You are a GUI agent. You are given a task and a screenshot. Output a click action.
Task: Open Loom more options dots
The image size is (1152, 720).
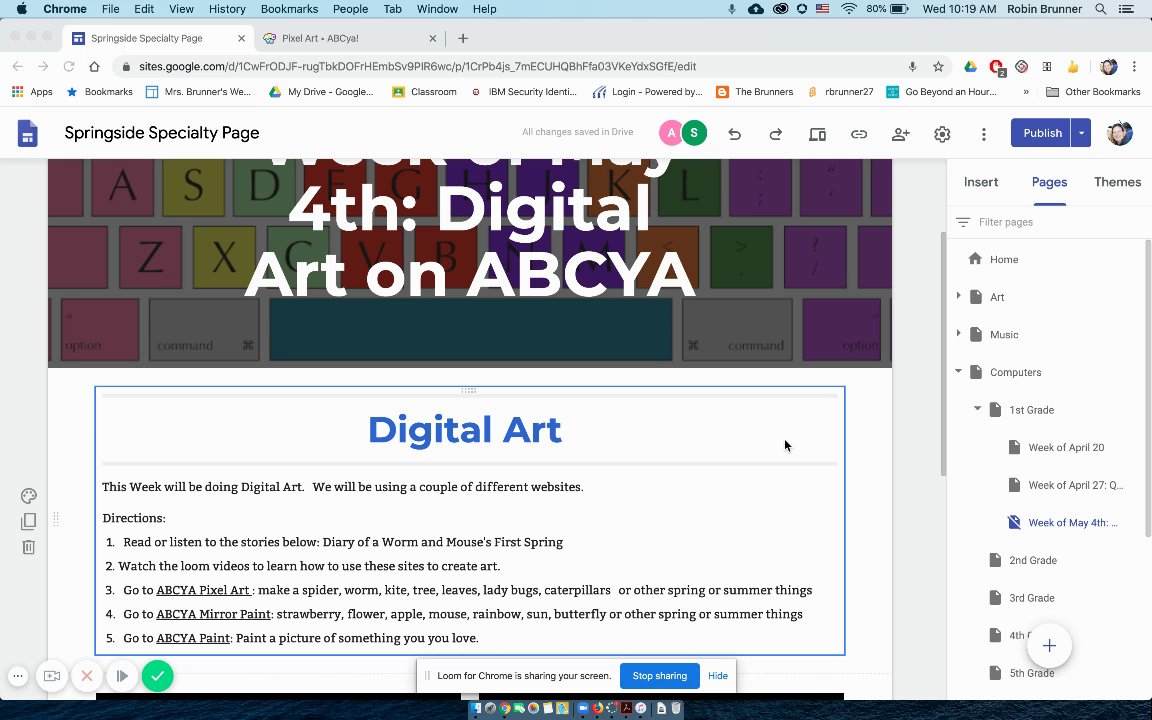click(x=18, y=676)
